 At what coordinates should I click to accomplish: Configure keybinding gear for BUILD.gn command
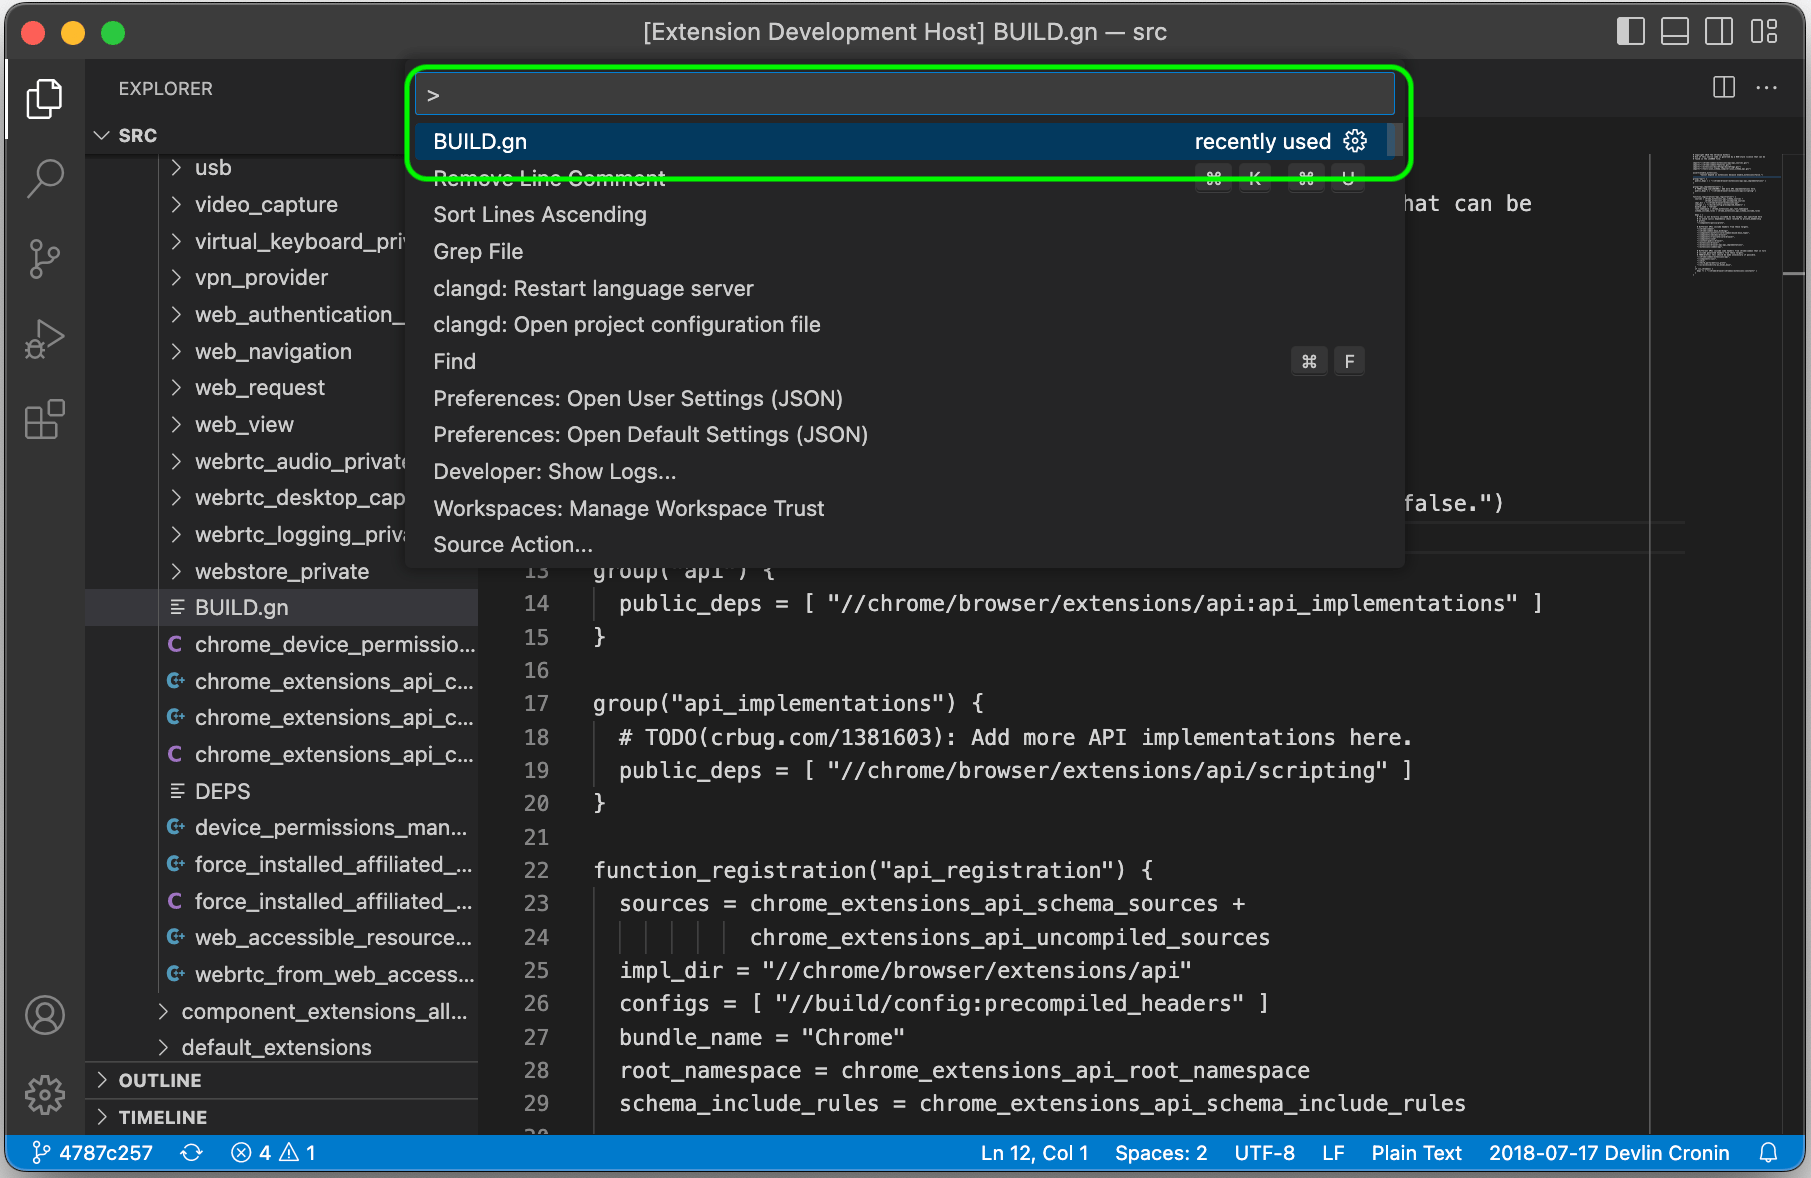tap(1355, 141)
